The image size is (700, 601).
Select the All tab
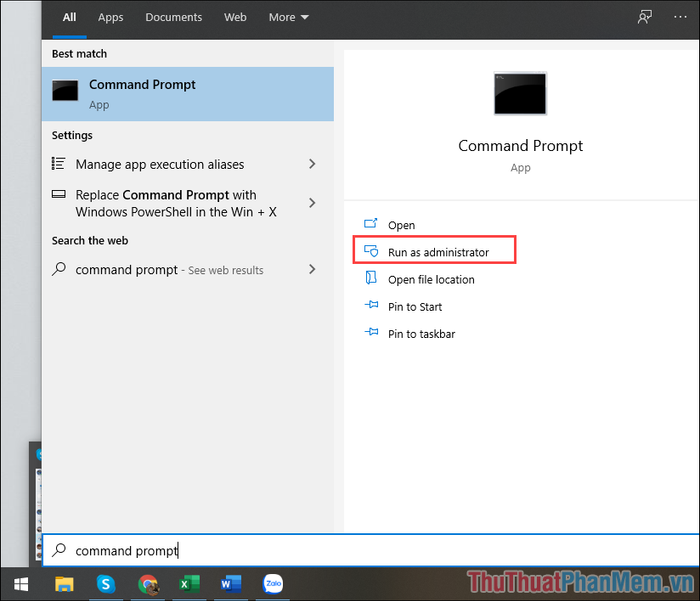[69, 17]
